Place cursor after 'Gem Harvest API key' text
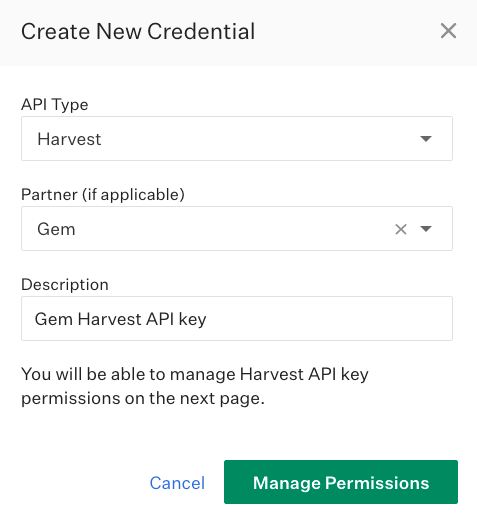Viewport: 477px width, 529px height. pyautogui.click(x=208, y=319)
